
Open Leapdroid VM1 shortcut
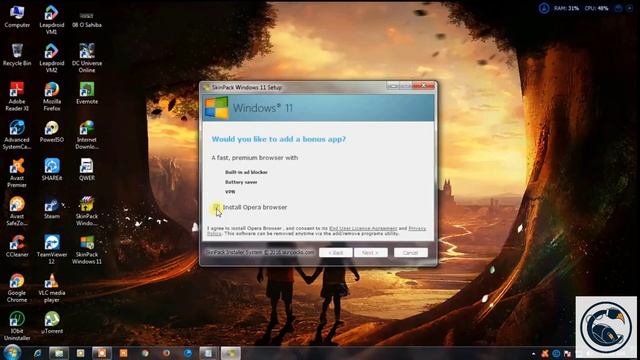coord(52,20)
